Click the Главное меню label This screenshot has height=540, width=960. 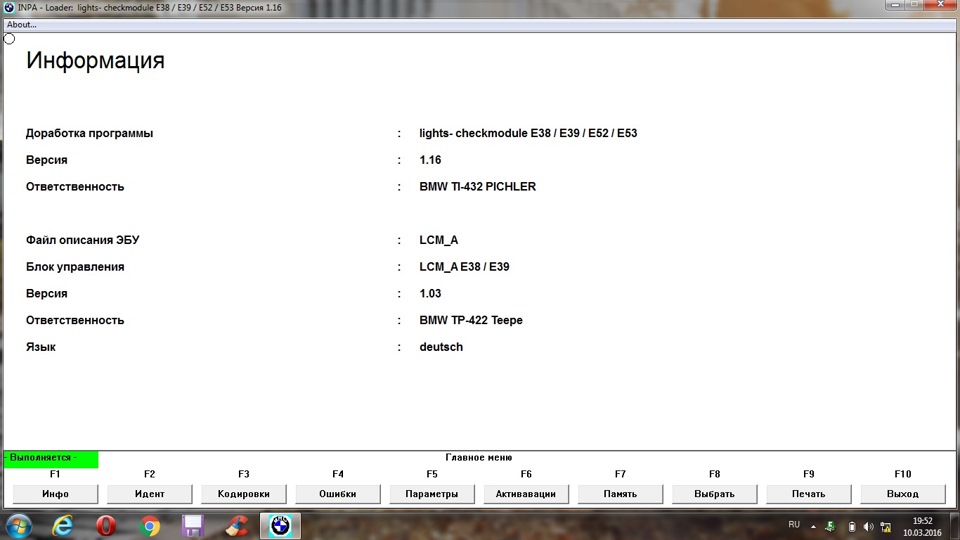tap(479, 457)
